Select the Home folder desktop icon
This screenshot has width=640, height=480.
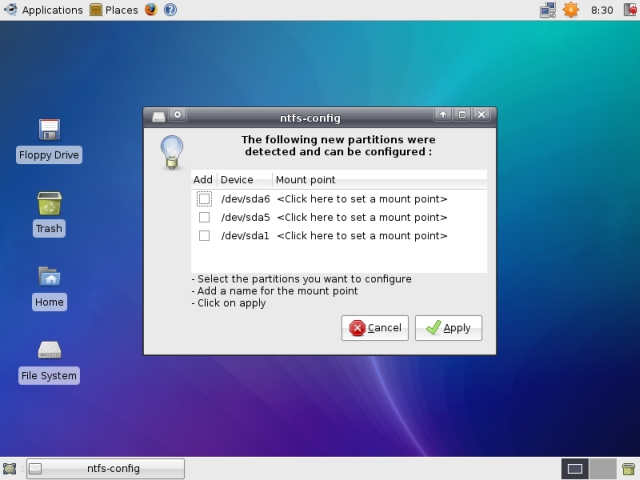[x=49, y=288]
